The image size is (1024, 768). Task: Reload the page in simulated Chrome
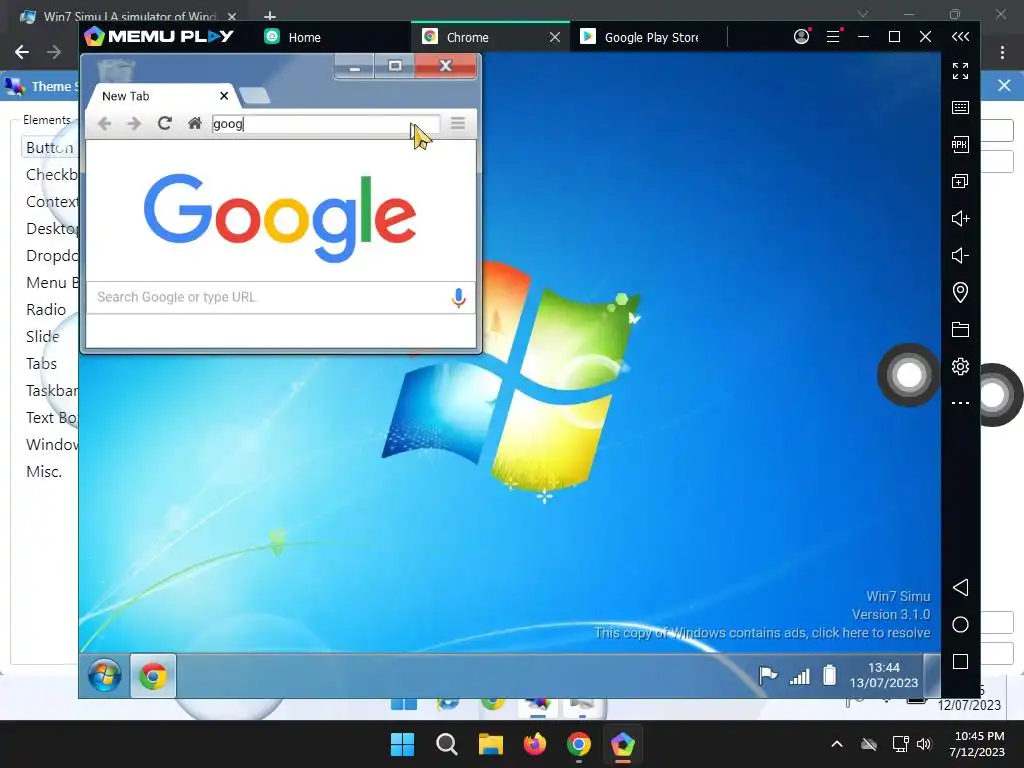165,123
